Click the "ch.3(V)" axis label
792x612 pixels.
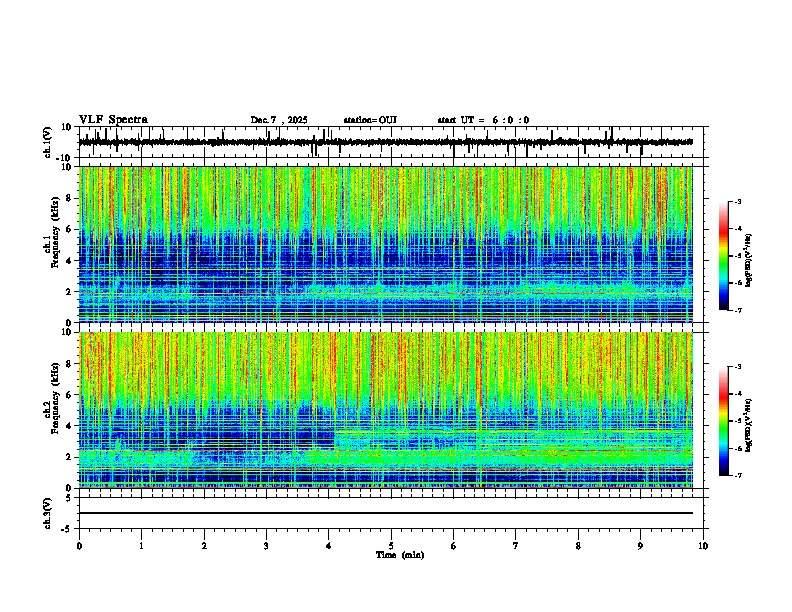(48, 513)
